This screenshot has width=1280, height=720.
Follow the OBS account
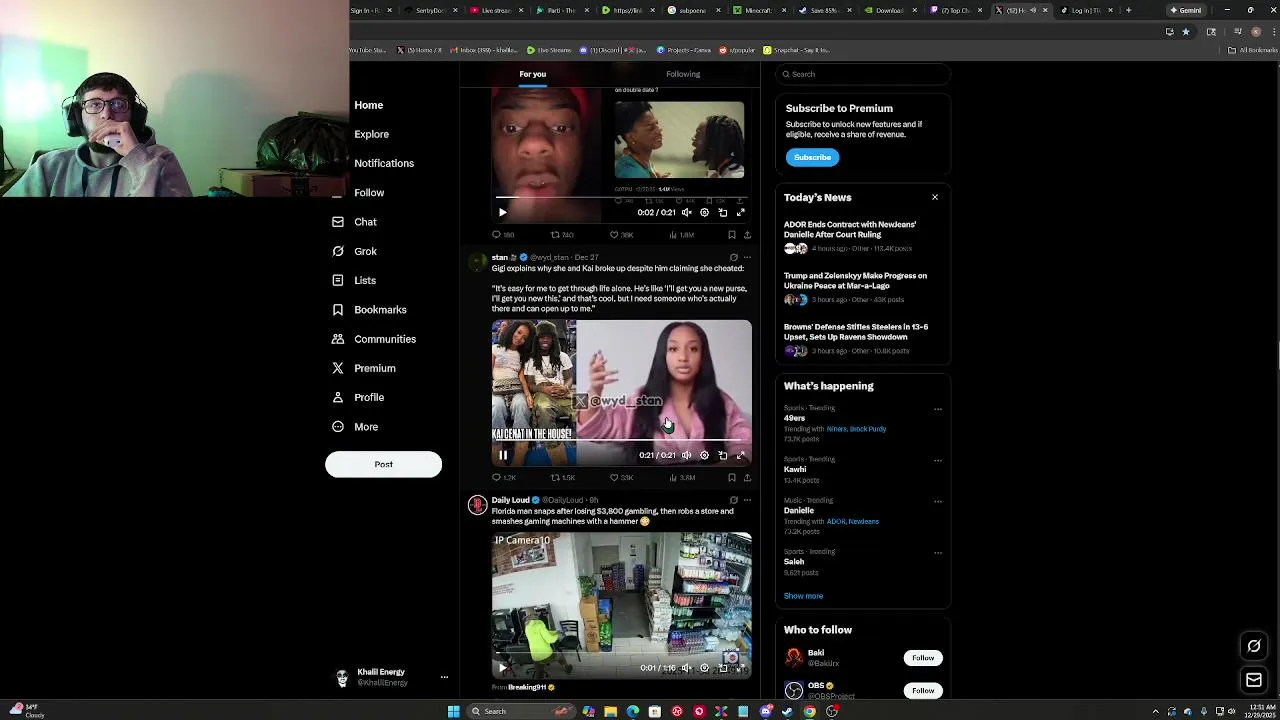923,690
